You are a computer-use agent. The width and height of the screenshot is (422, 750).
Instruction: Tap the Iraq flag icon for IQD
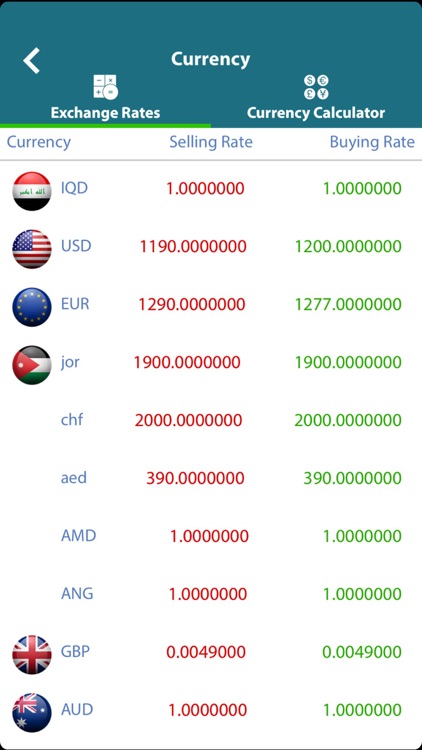pos(32,191)
